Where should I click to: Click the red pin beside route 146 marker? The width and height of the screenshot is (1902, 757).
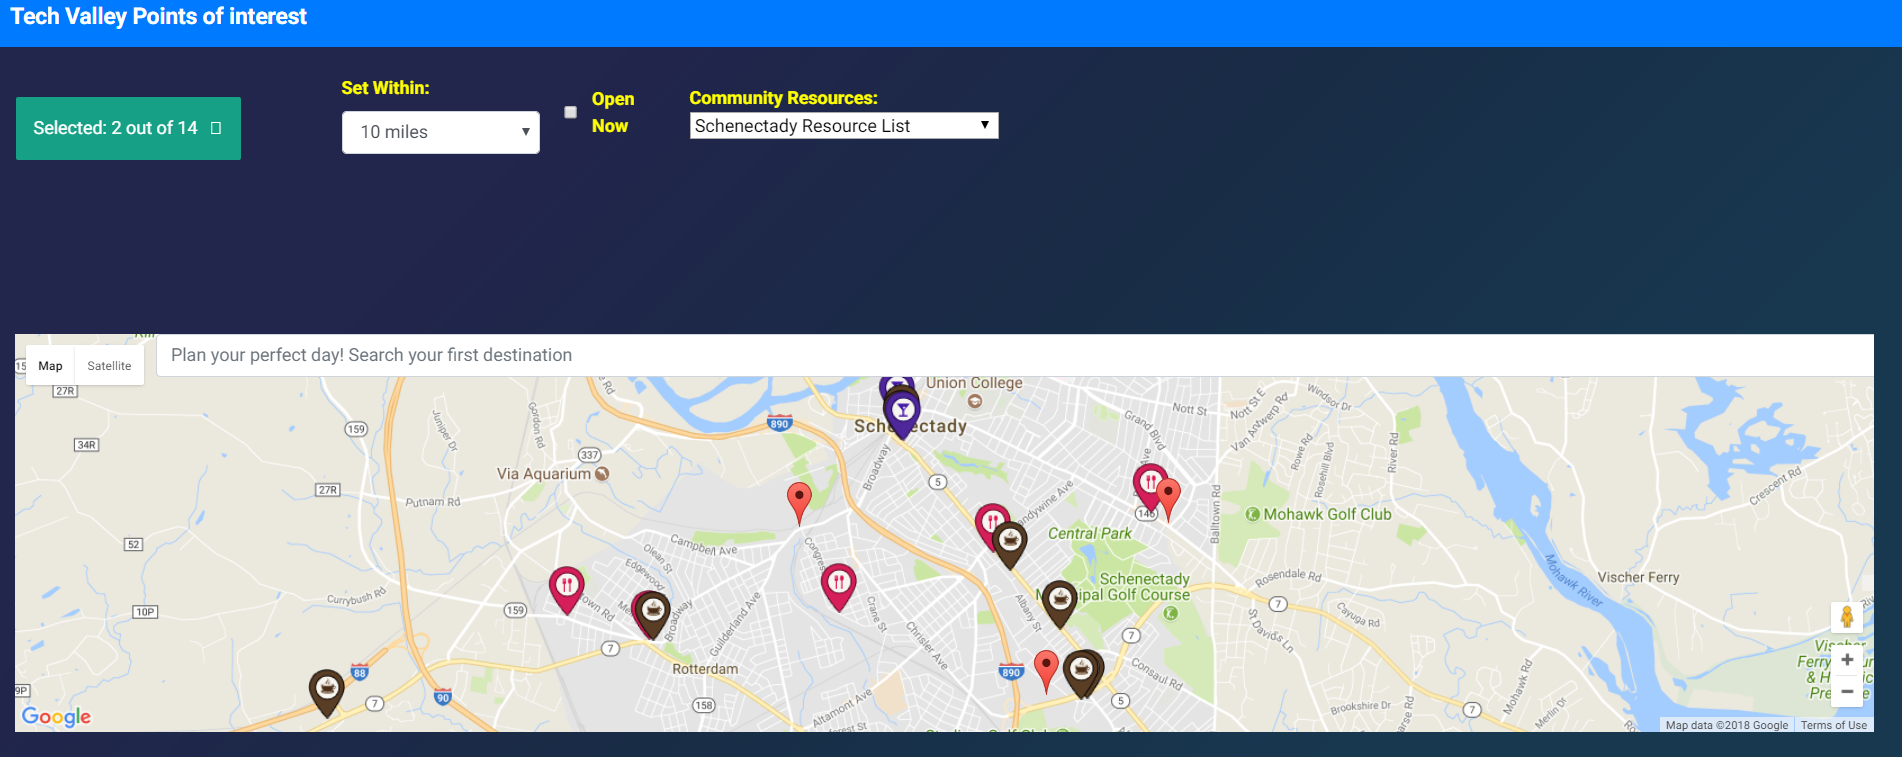pos(1168,499)
